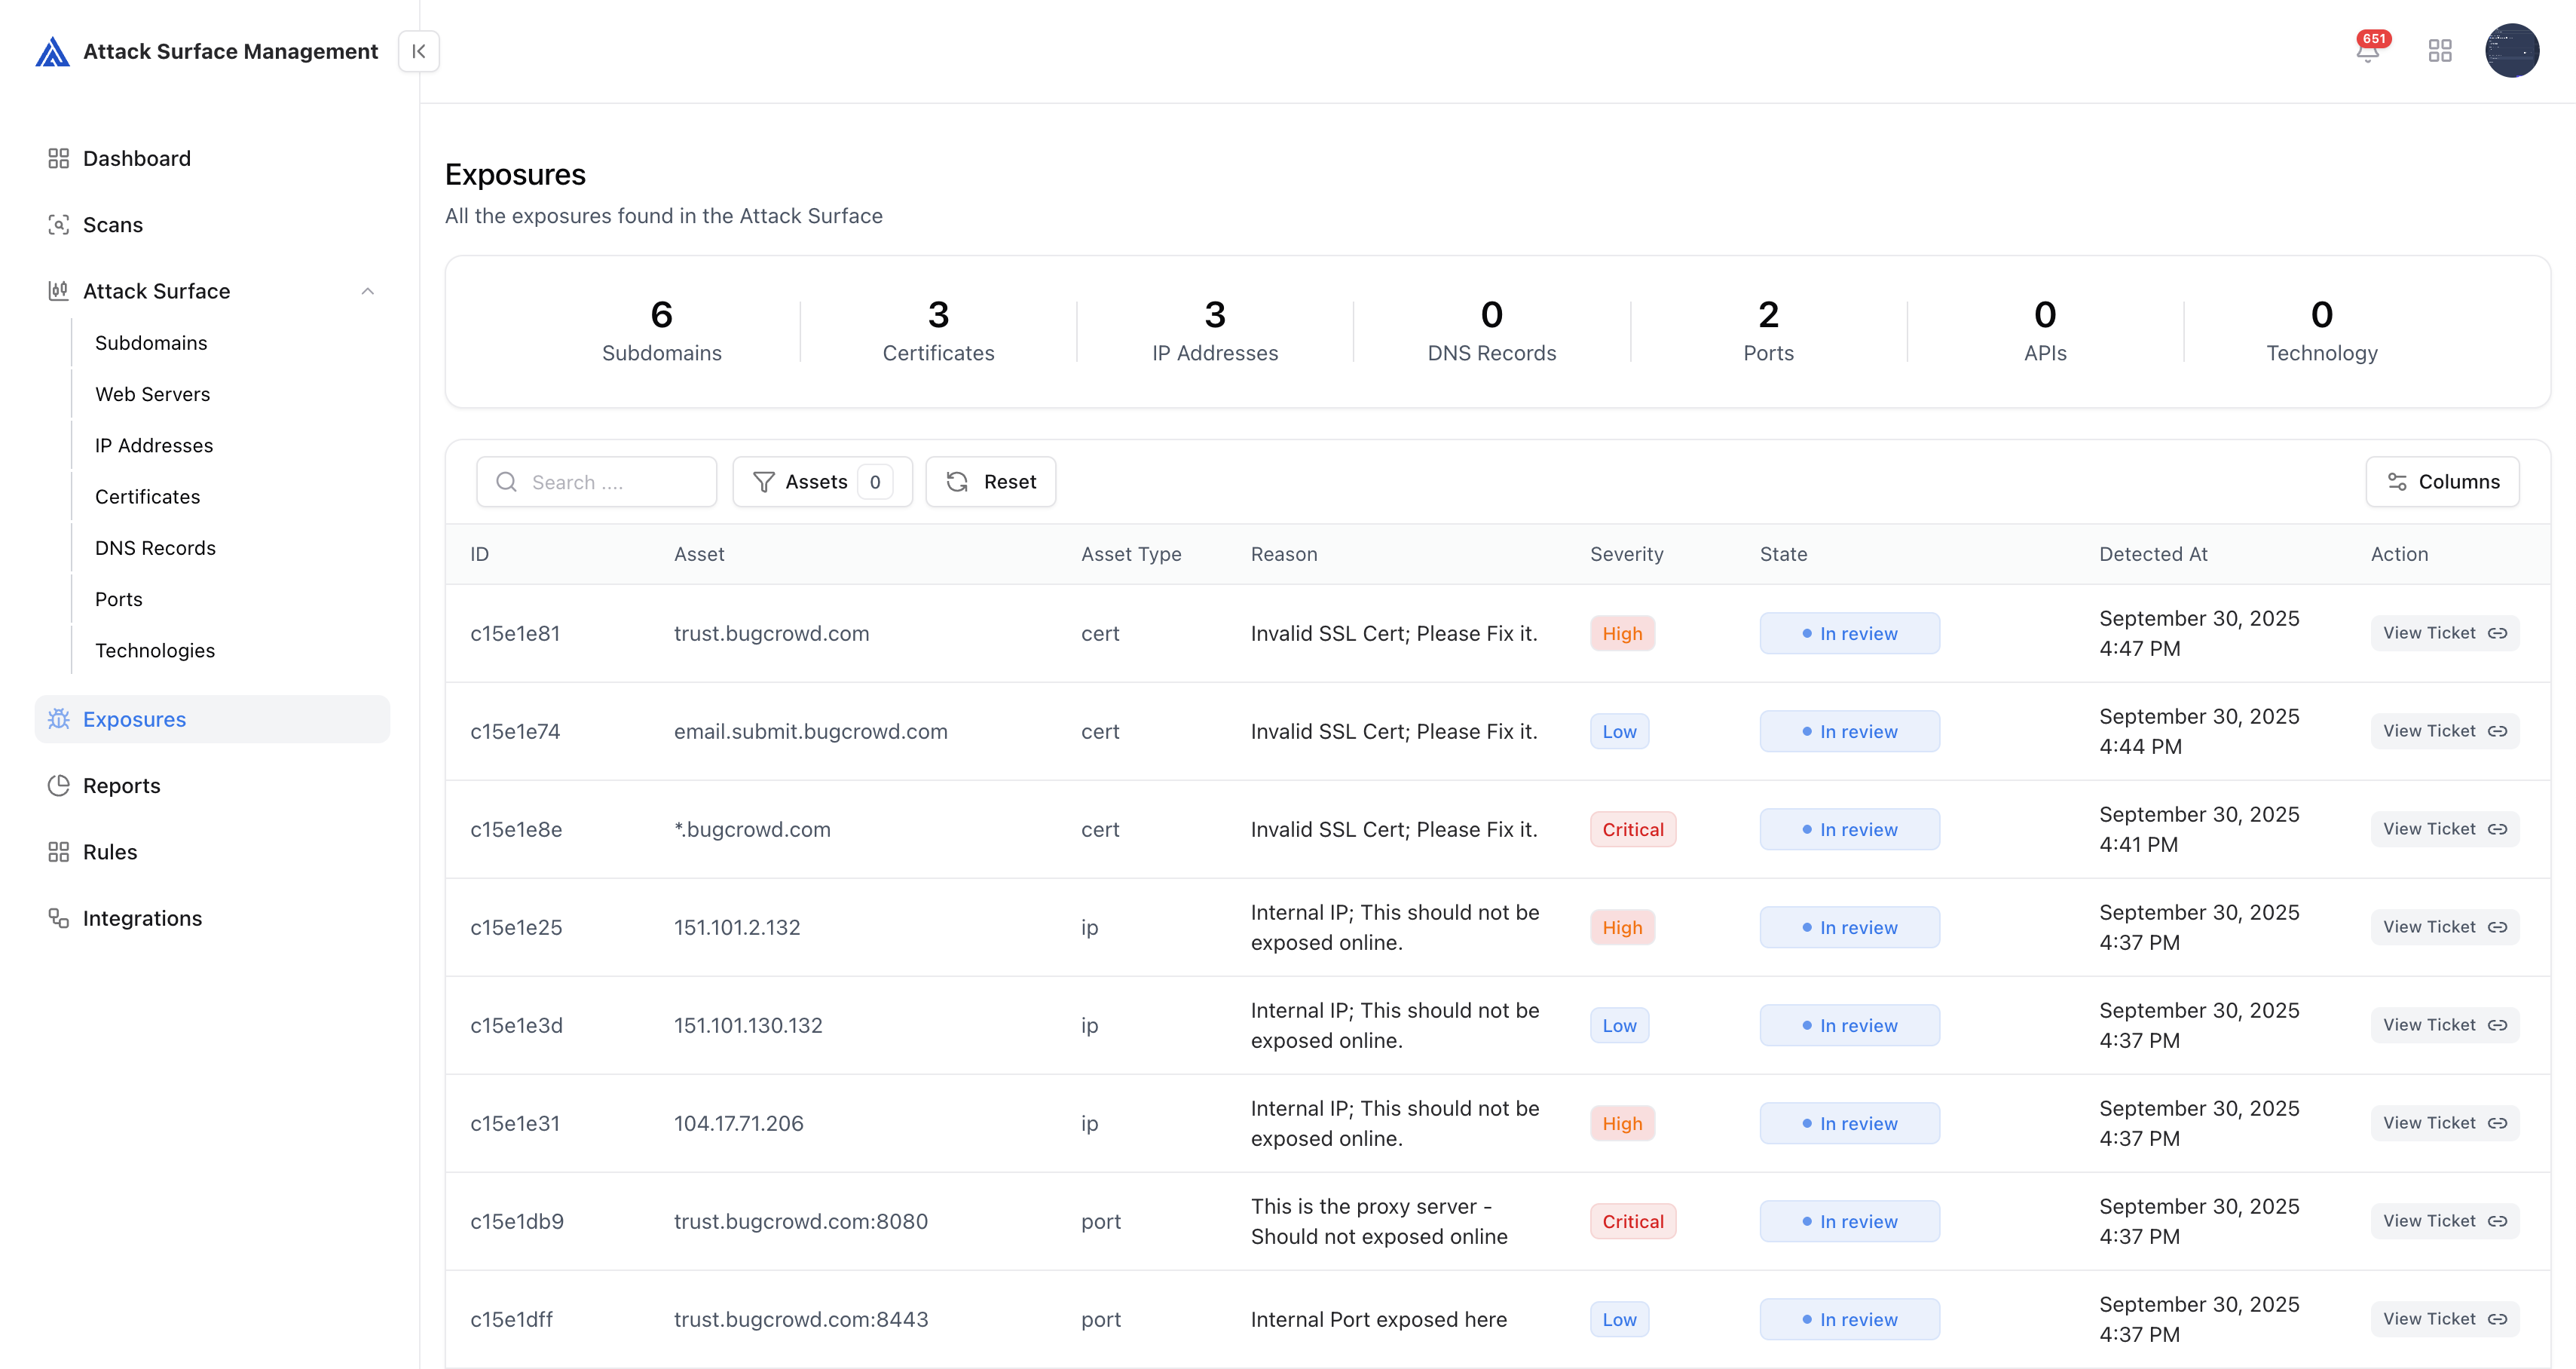Click the Integrations sidebar icon
This screenshot has height=1369, width=2576.
(58, 918)
